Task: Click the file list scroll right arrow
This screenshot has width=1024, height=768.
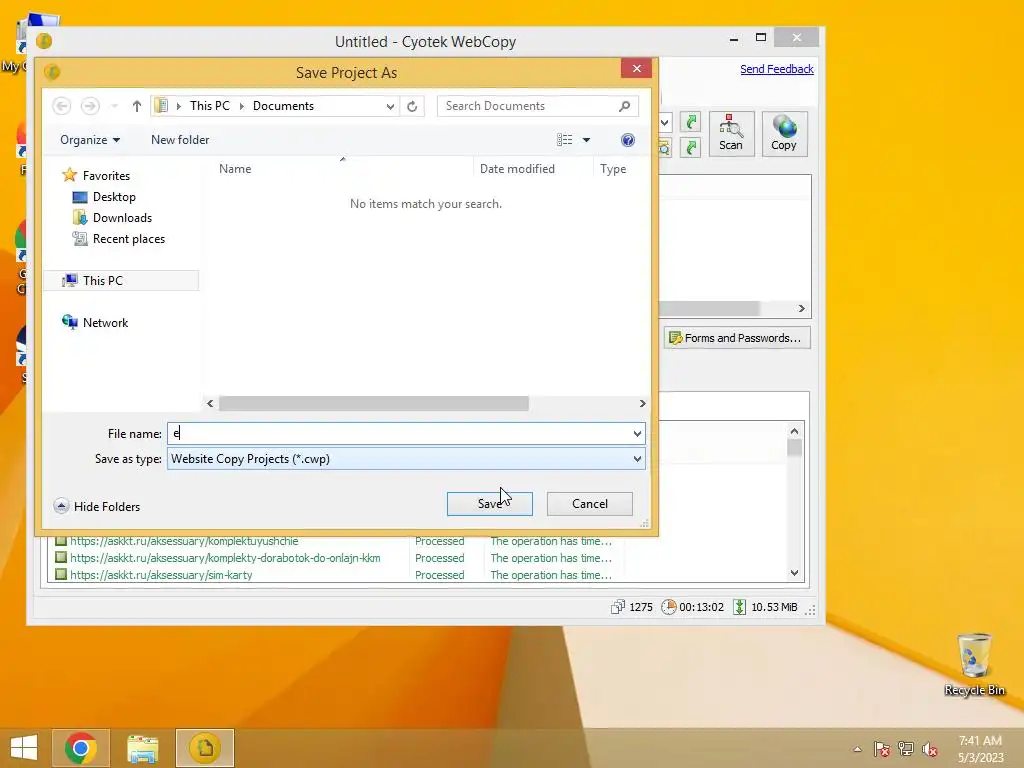Action: pyautogui.click(x=642, y=404)
